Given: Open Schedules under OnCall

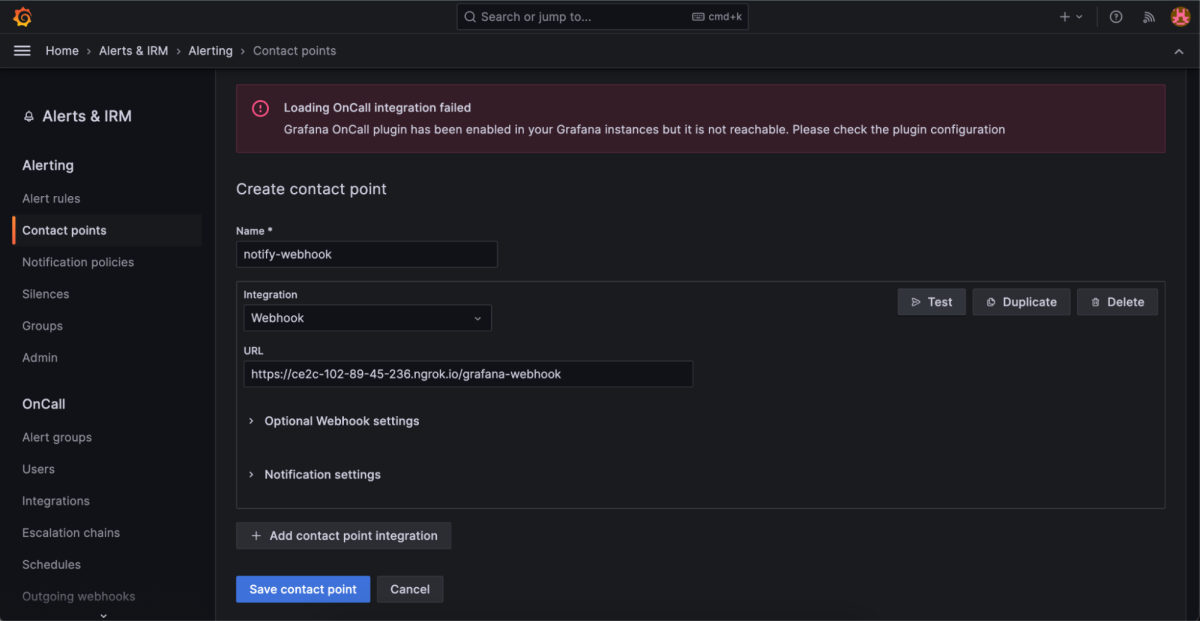Looking at the screenshot, I should 51,565.
